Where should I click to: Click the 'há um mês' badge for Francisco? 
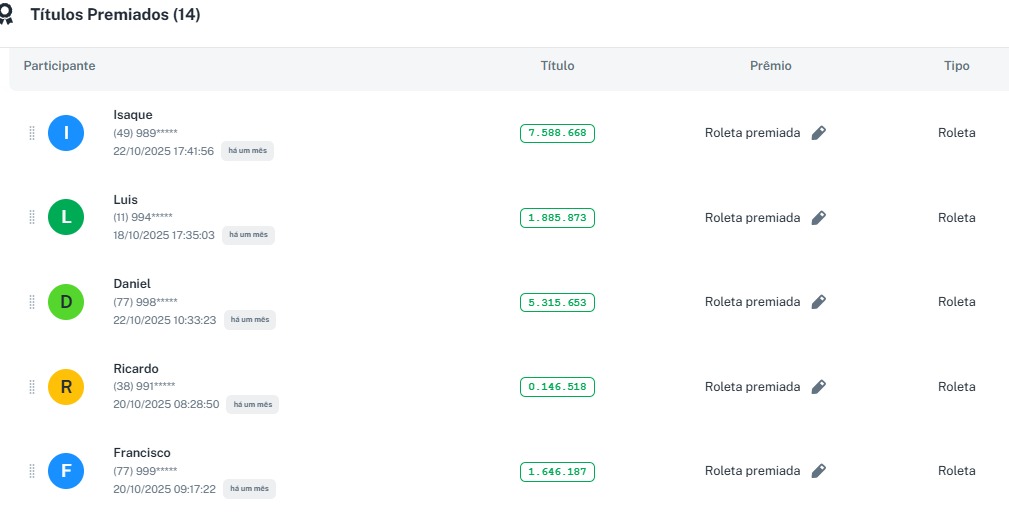coord(249,489)
